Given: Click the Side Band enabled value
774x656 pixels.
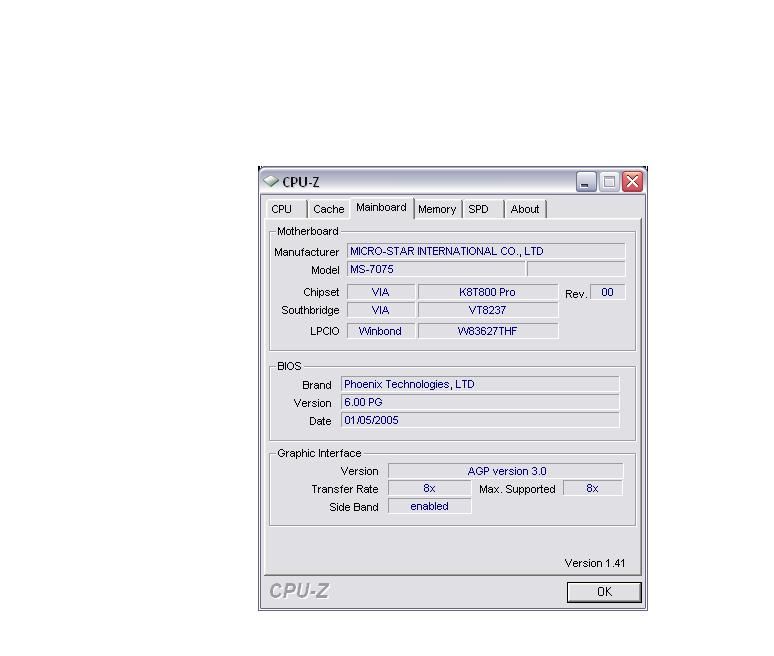Looking at the screenshot, I should coord(429,506).
